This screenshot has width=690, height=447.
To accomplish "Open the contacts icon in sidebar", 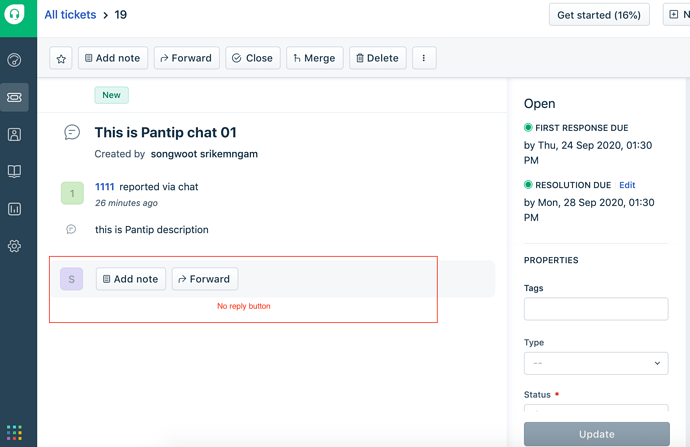I will [x=14, y=134].
